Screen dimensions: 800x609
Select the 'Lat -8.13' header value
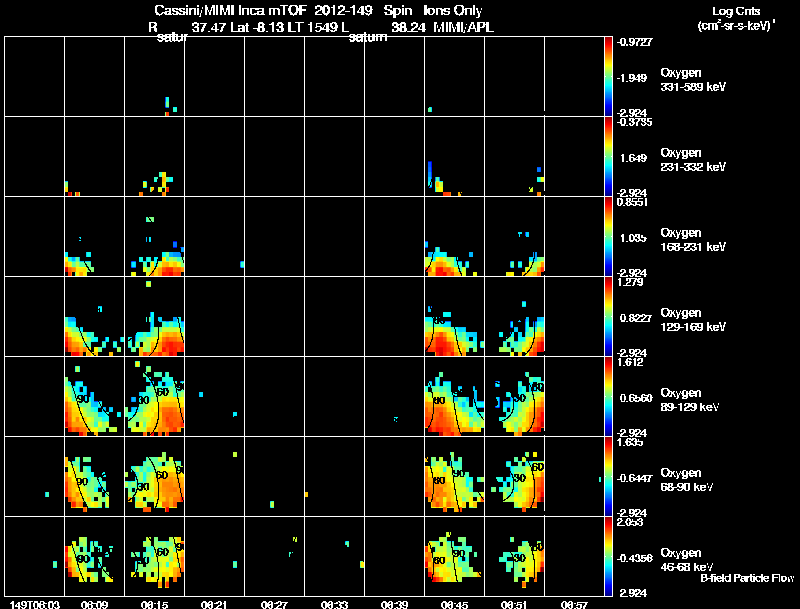pyautogui.click(x=257, y=28)
